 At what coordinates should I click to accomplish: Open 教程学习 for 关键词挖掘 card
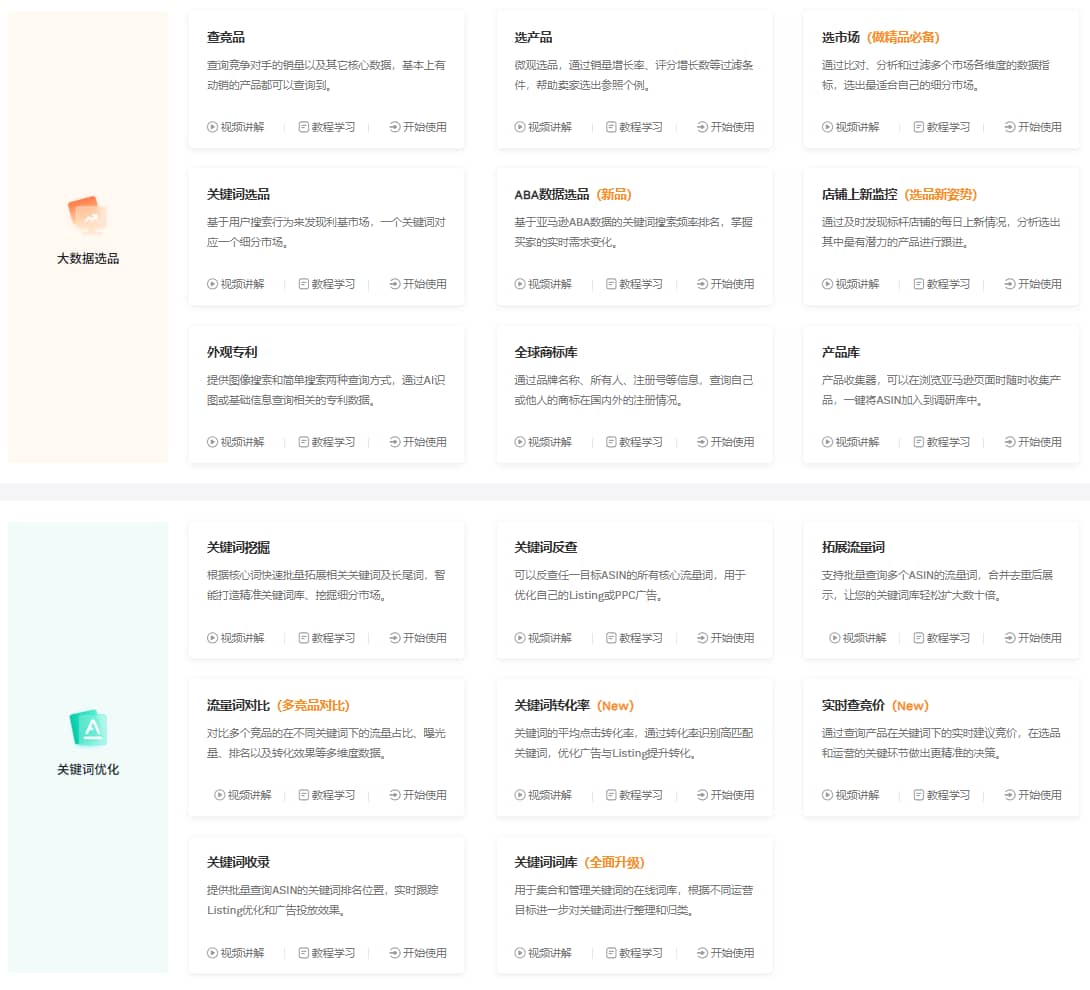327,638
